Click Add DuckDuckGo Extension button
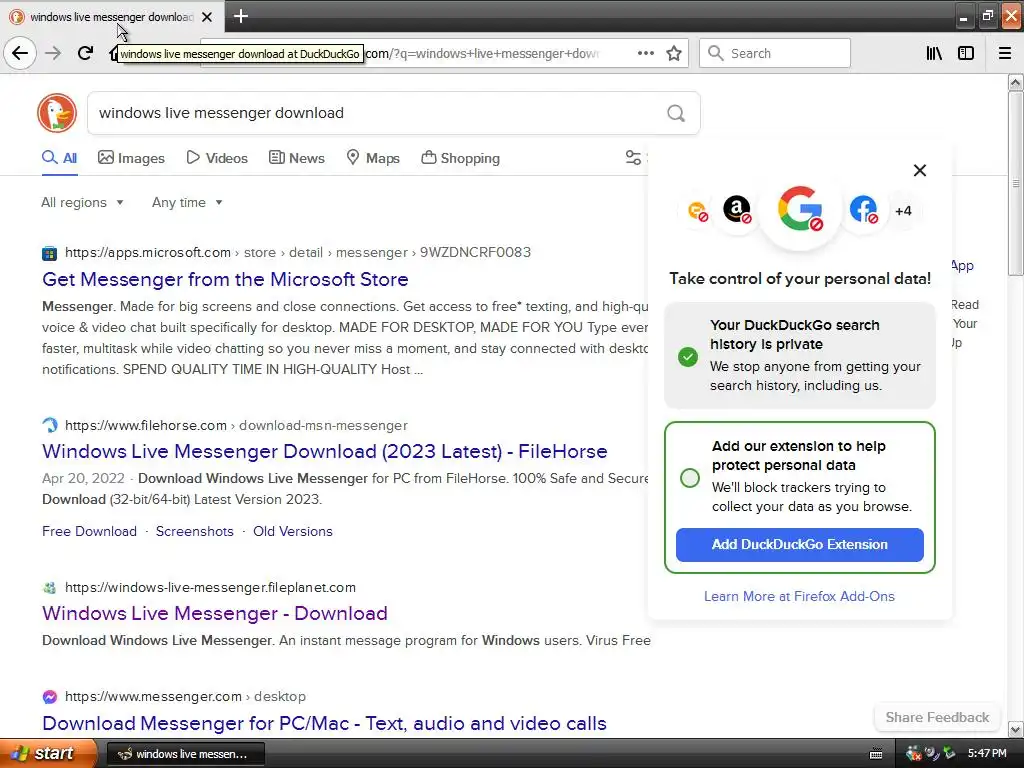 point(799,545)
